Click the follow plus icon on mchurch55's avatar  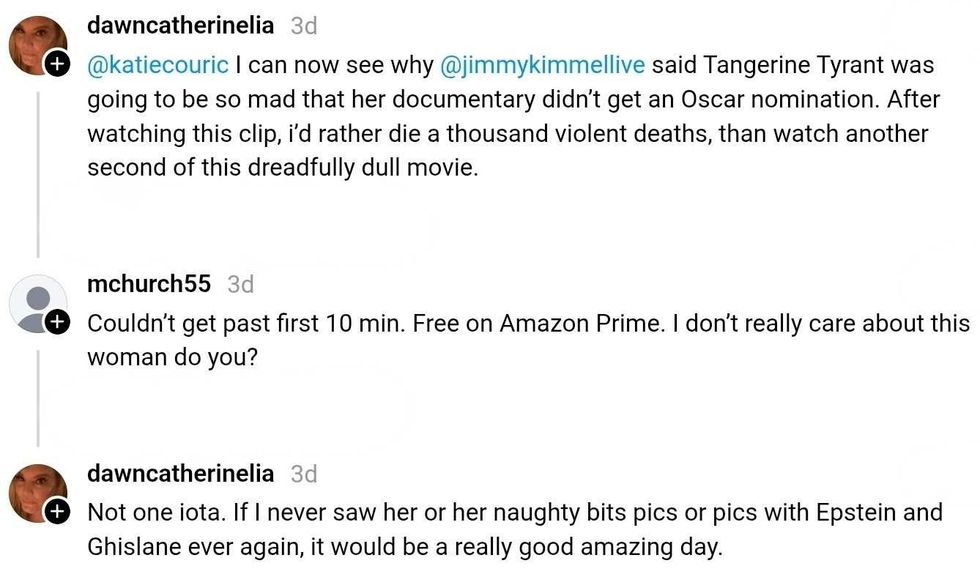[x=58, y=322]
